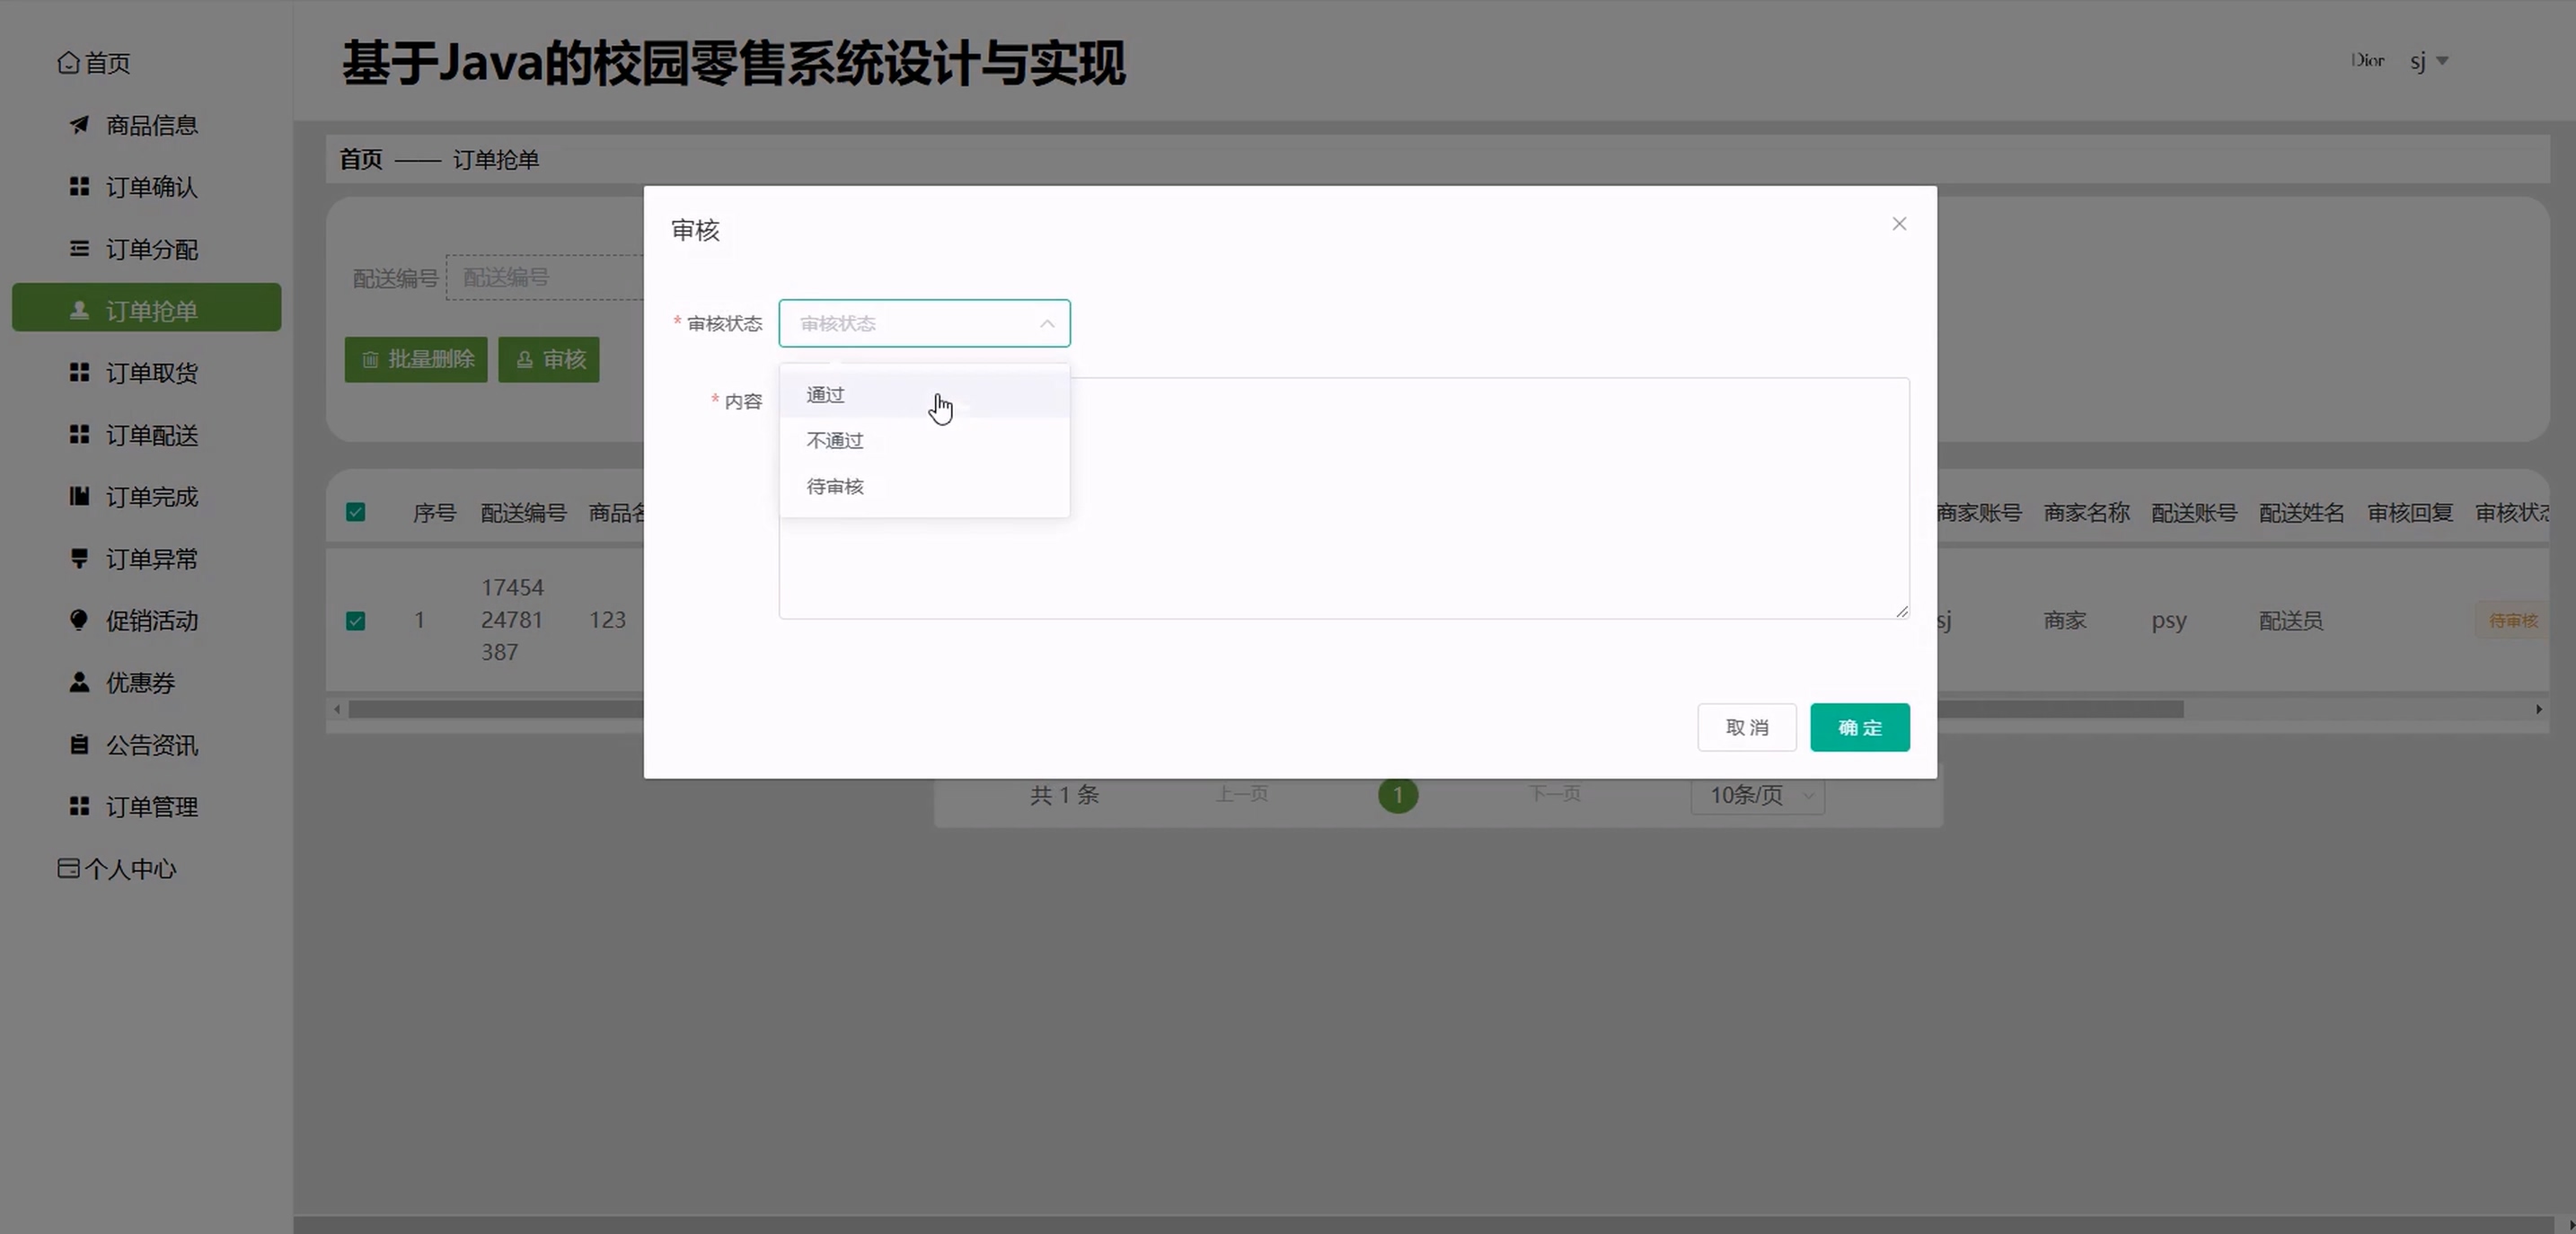
Task: Click the clipboard icon for 公告资讯
Action: tap(79, 745)
